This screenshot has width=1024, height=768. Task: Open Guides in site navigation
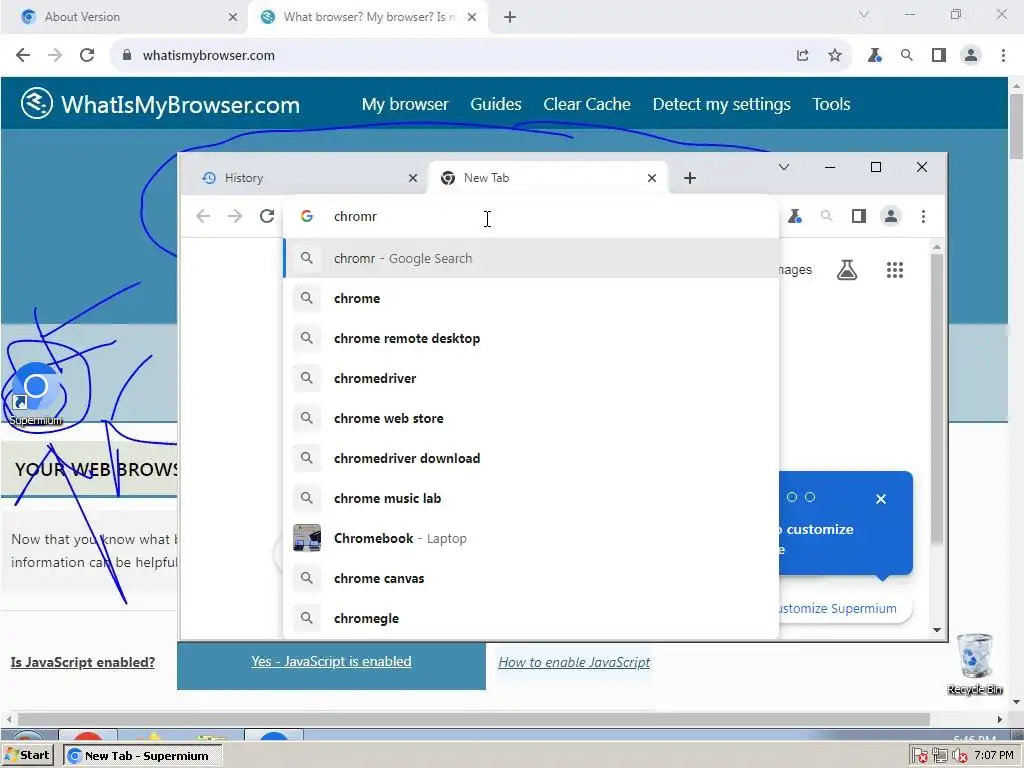pos(496,104)
